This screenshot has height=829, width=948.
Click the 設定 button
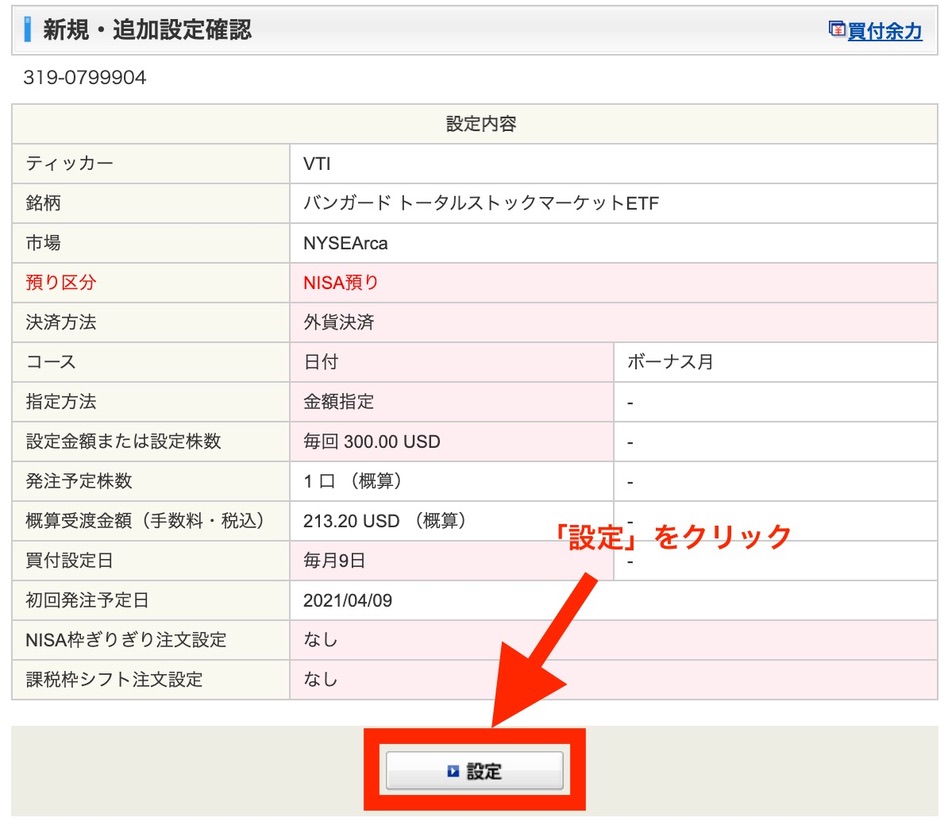pos(475,770)
